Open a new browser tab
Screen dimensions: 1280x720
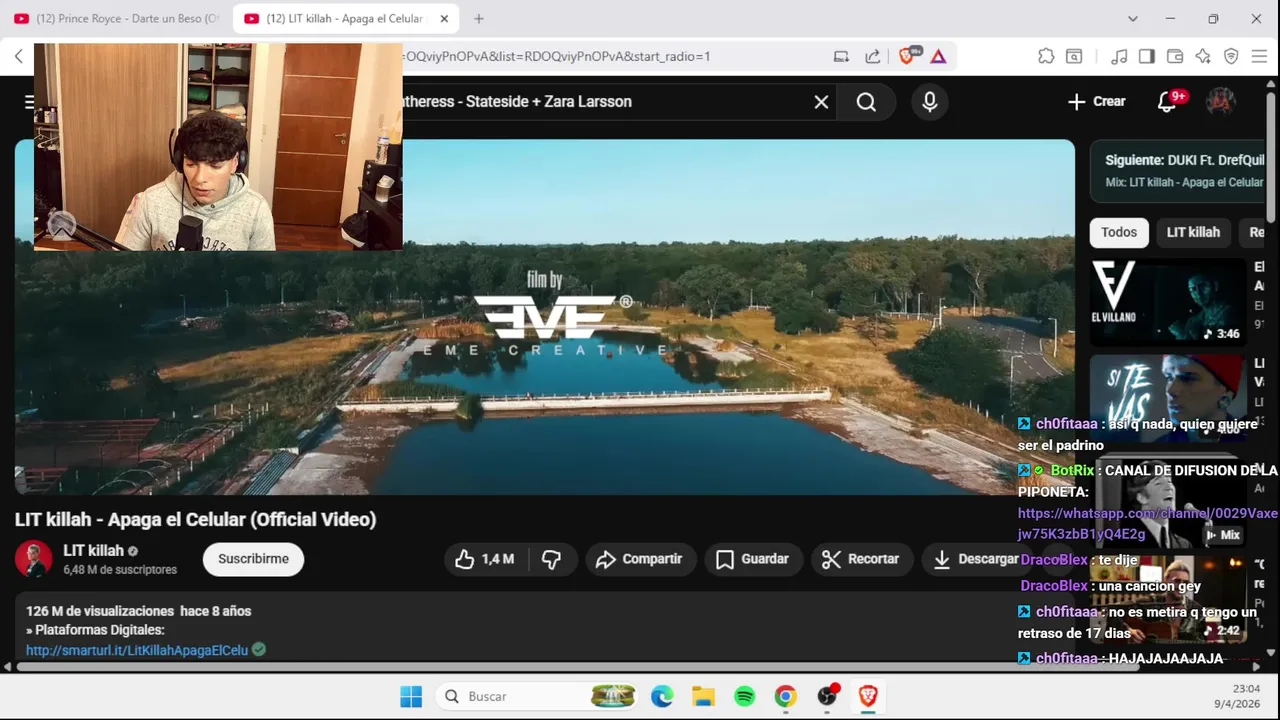click(x=479, y=19)
